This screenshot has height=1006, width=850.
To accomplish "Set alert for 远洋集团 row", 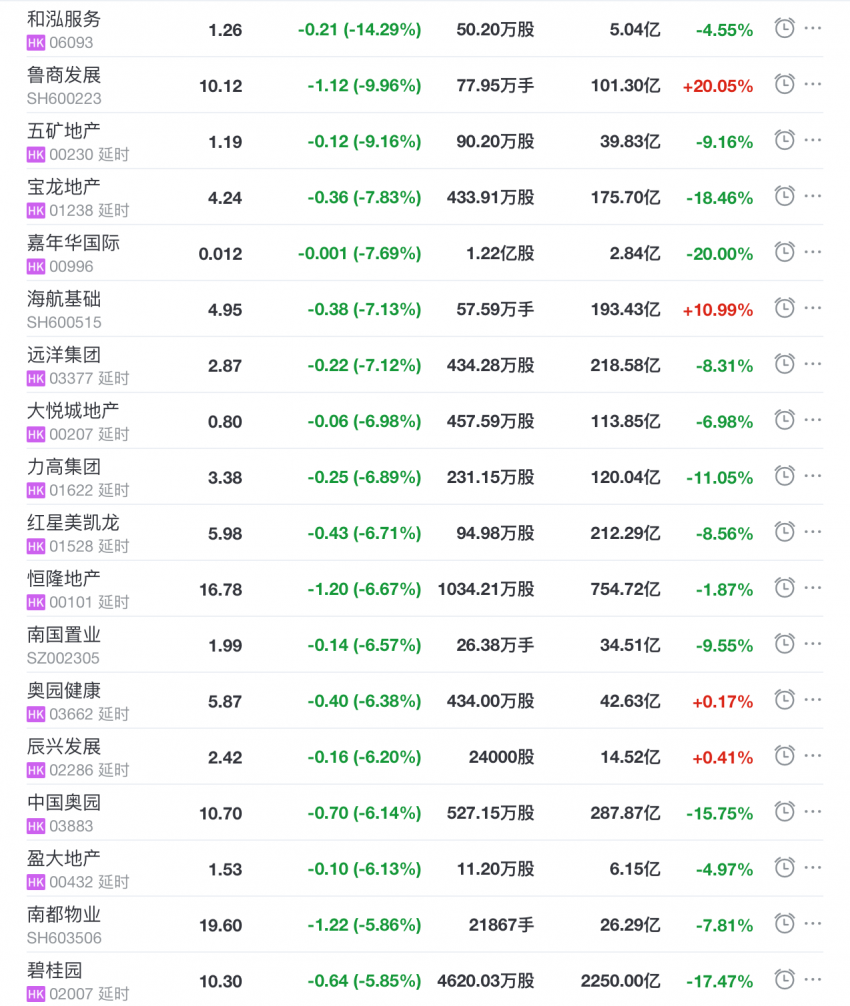I will 784,365.
